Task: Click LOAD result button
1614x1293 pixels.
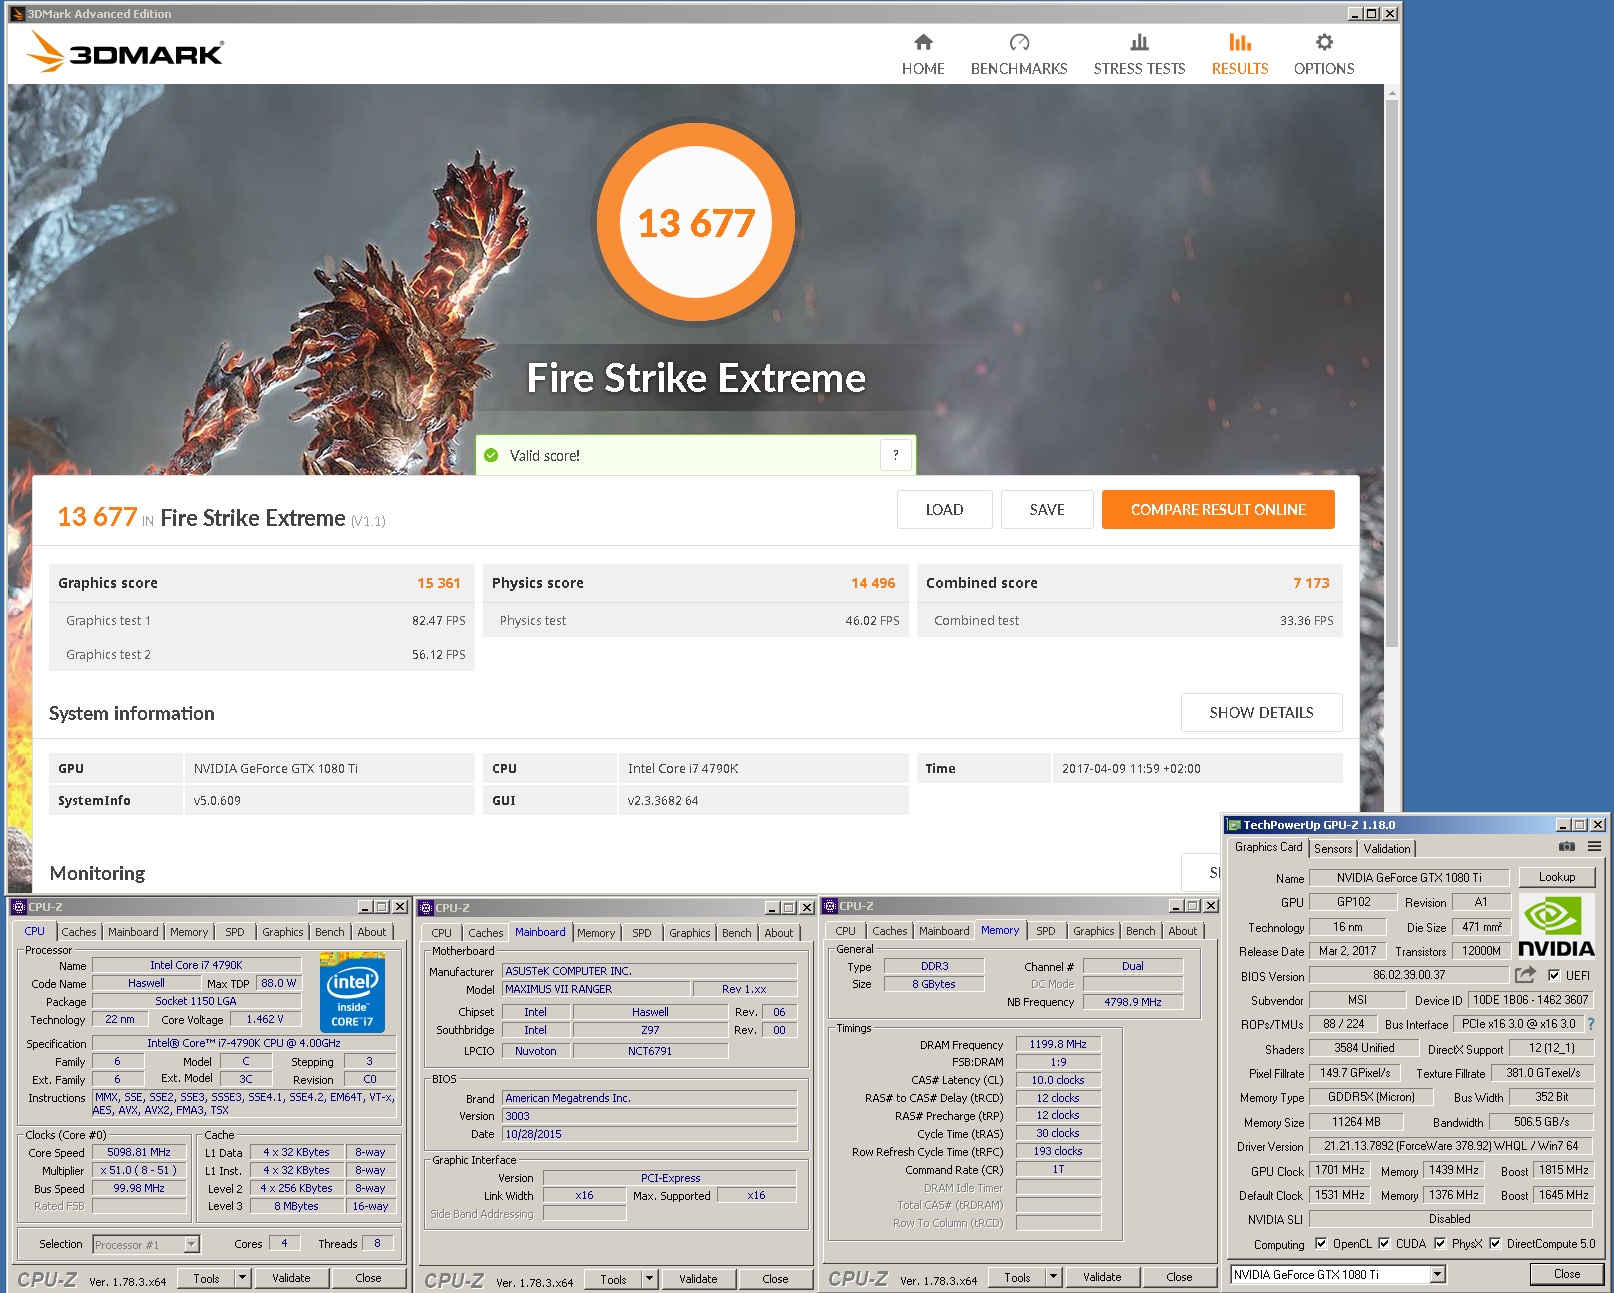Action: (x=944, y=509)
